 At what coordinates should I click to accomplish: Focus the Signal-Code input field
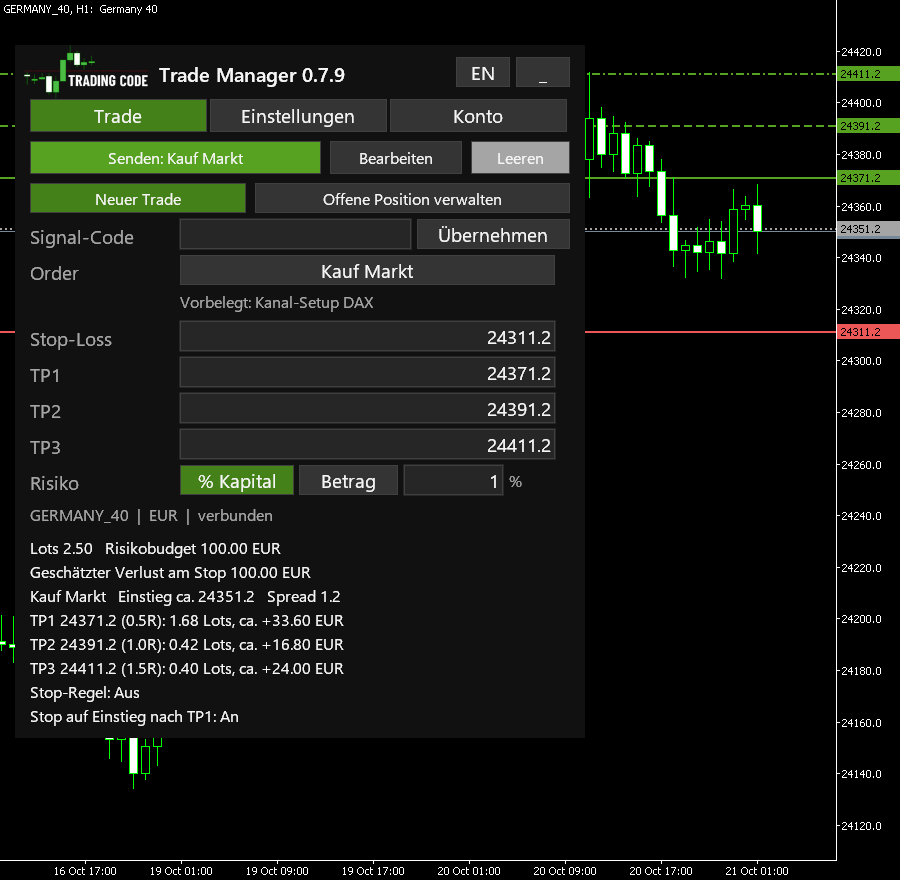point(295,235)
